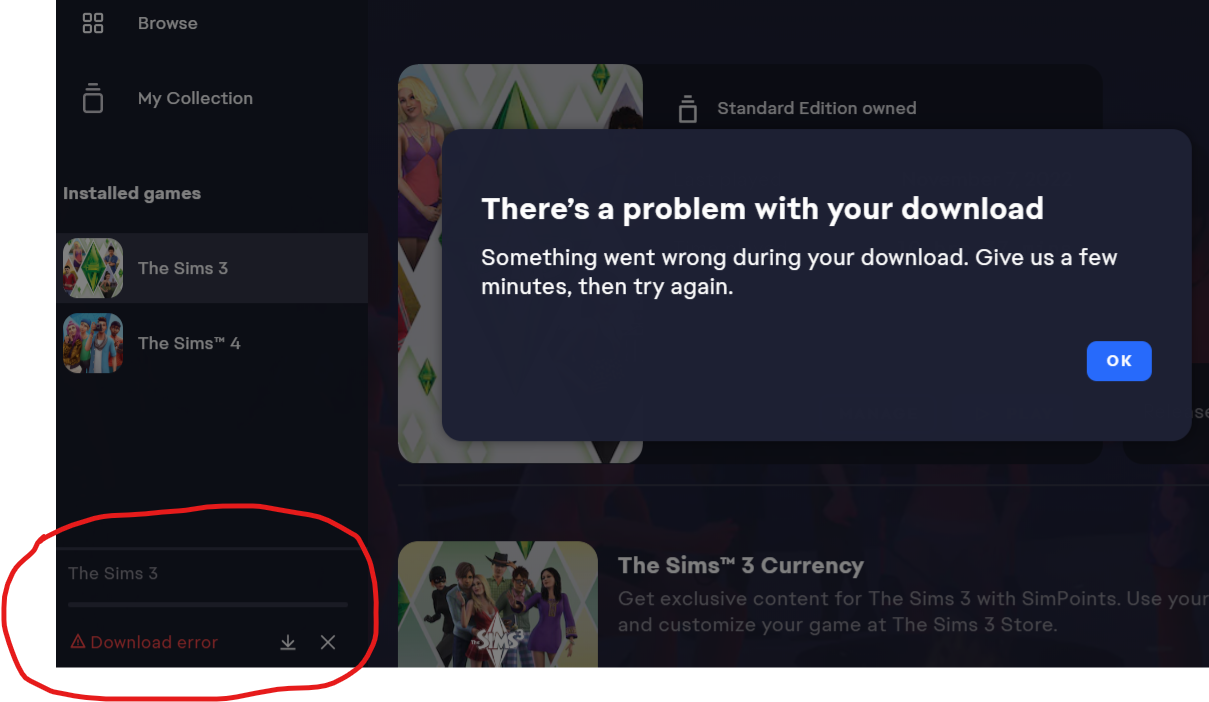Click the Browse grid icon

click(x=93, y=23)
